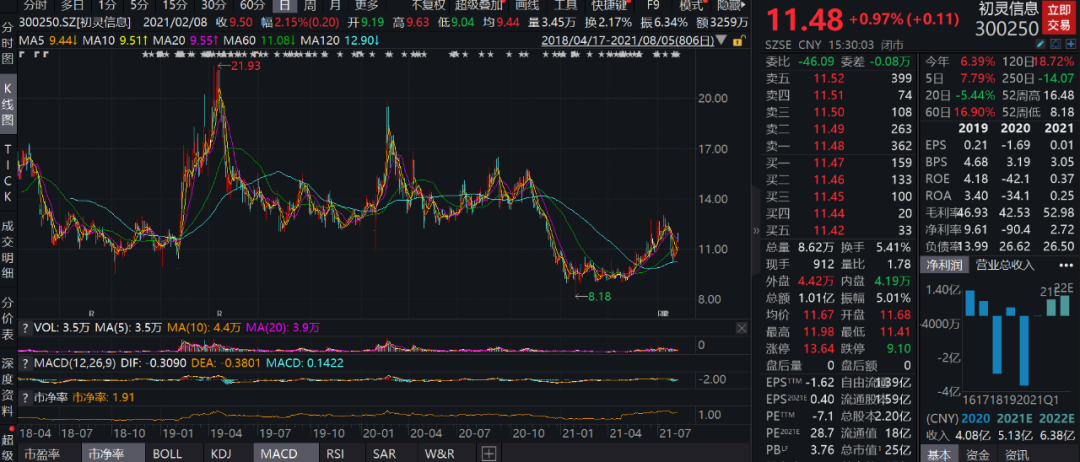The image size is (1080, 462).
Task: Select the 周 weekly period
Action: 311,6
